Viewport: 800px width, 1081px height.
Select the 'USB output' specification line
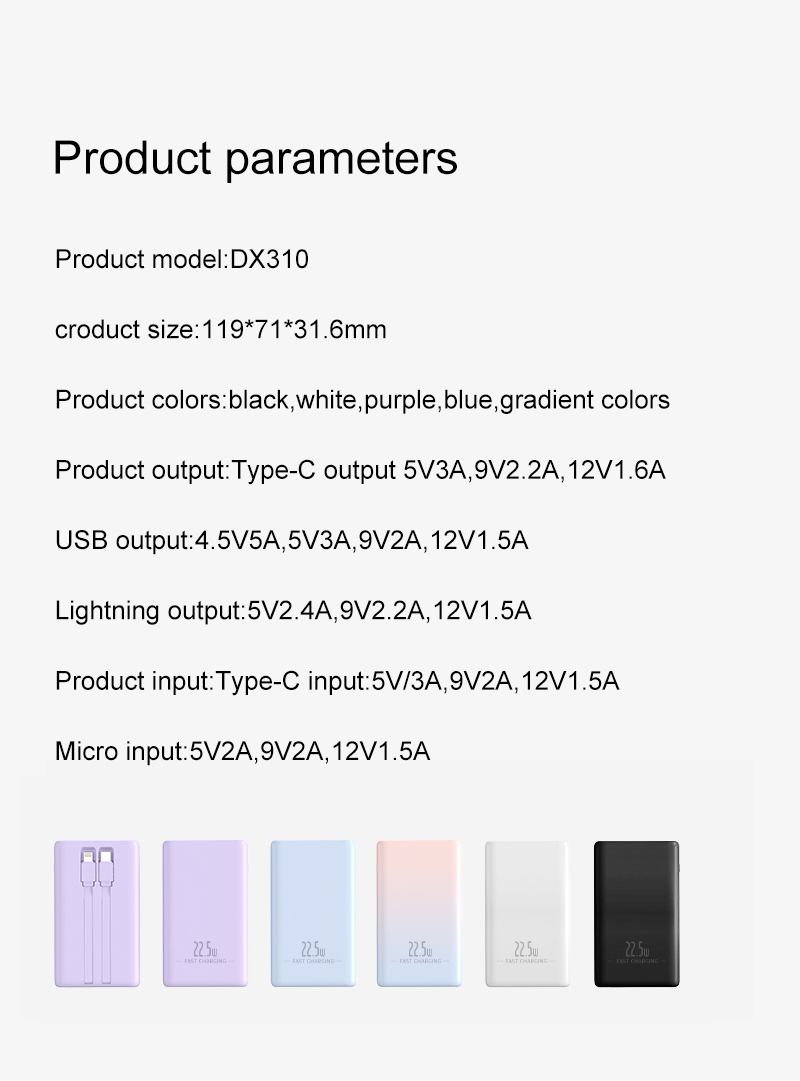click(x=291, y=541)
